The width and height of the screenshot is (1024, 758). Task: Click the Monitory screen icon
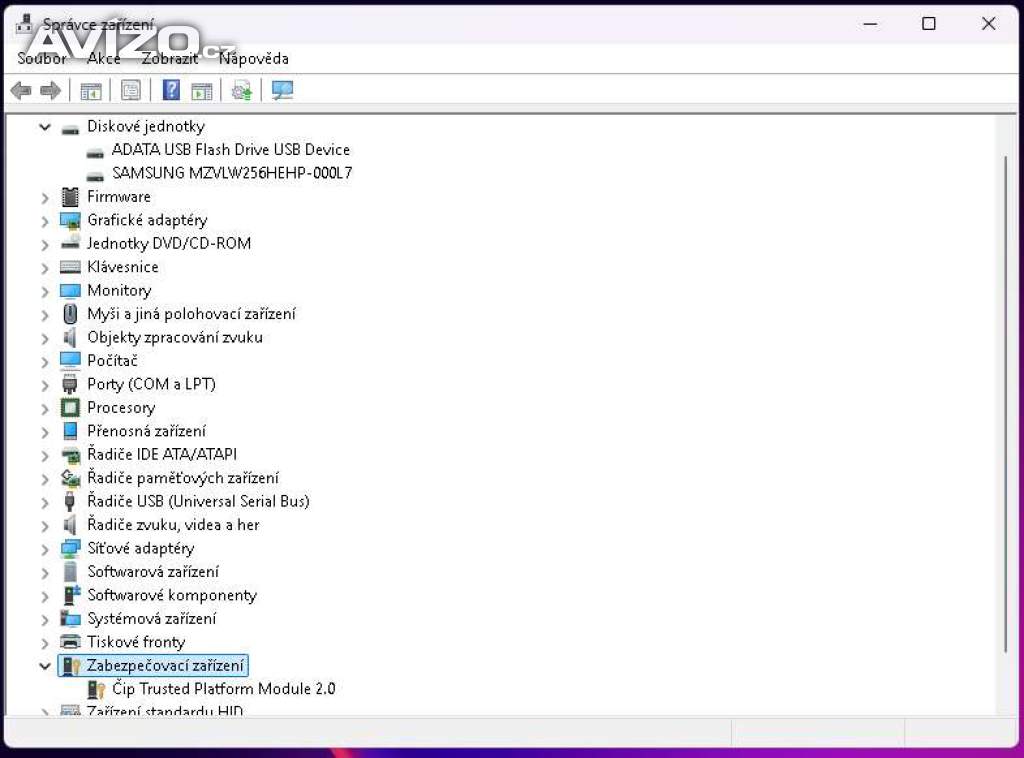pos(70,291)
